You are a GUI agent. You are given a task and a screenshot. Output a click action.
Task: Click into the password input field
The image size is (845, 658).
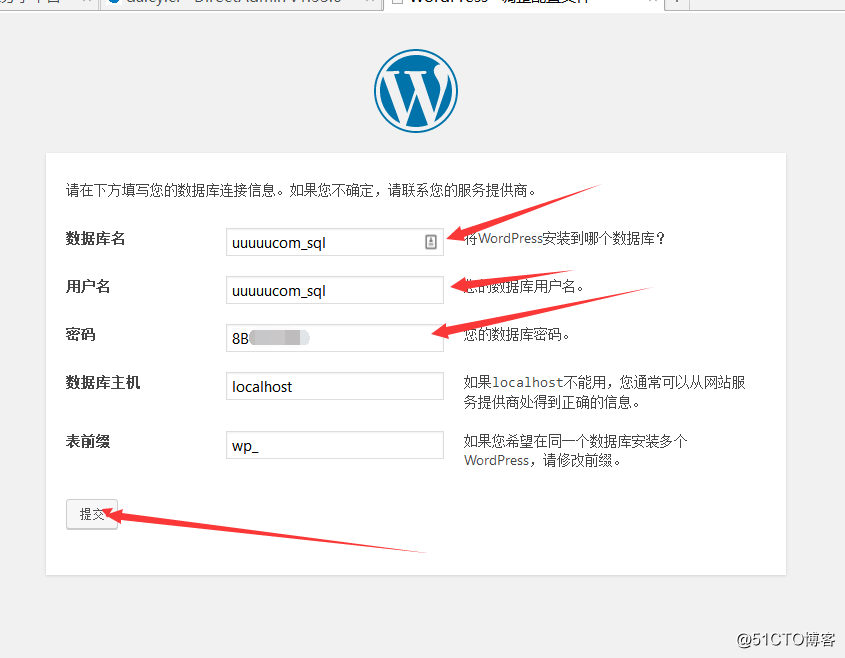335,338
